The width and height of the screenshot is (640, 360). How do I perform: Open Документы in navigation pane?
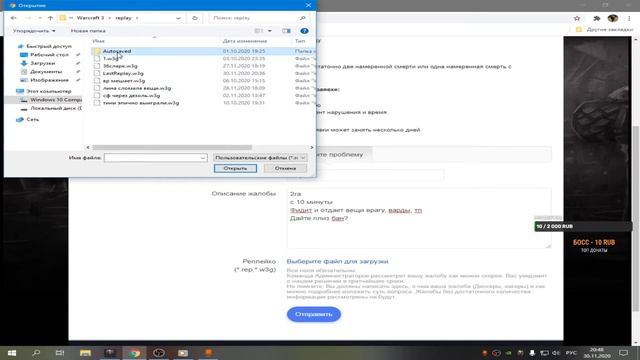coord(46,72)
